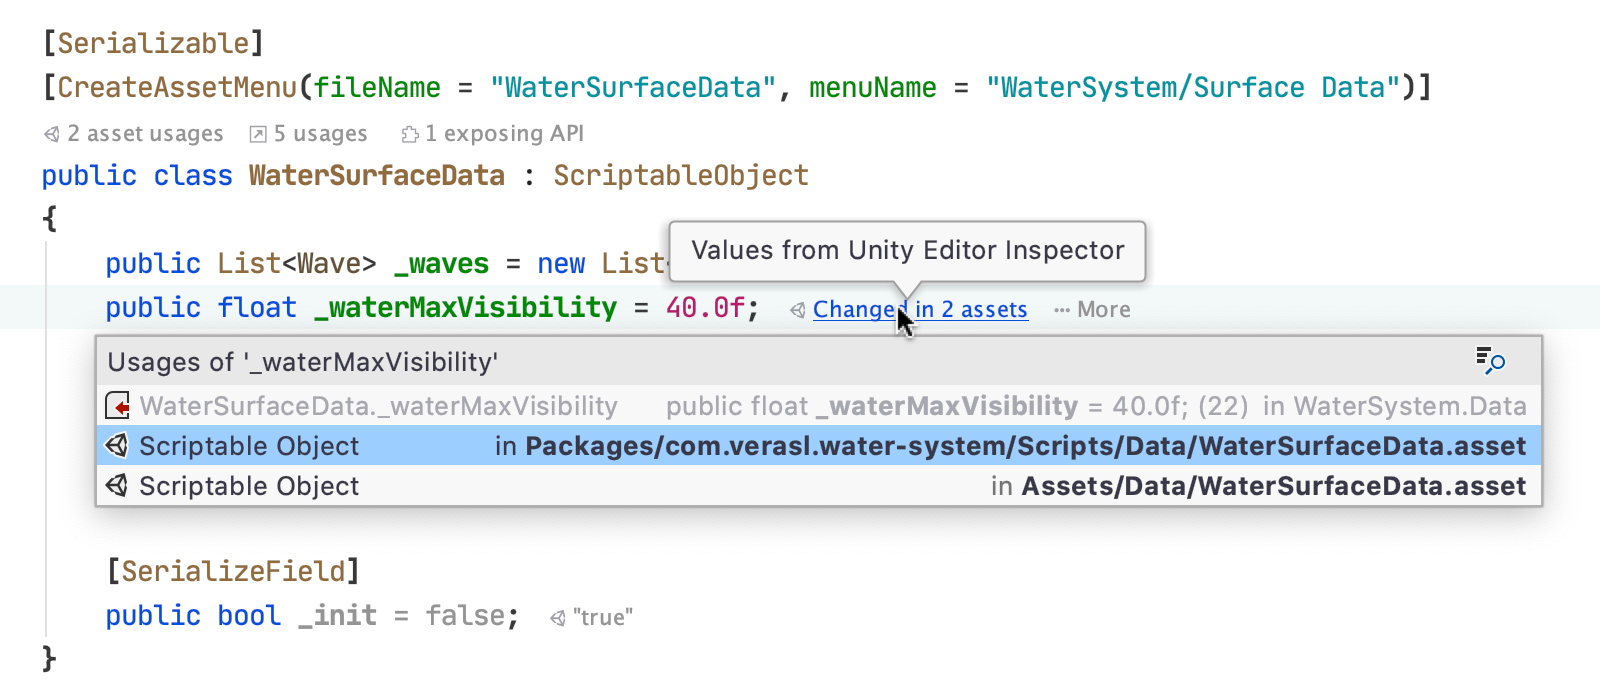The height and width of the screenshot is (700, 1600).
Task: Click the arrow icon beside '5 usages'
Action: pos(258,134)
